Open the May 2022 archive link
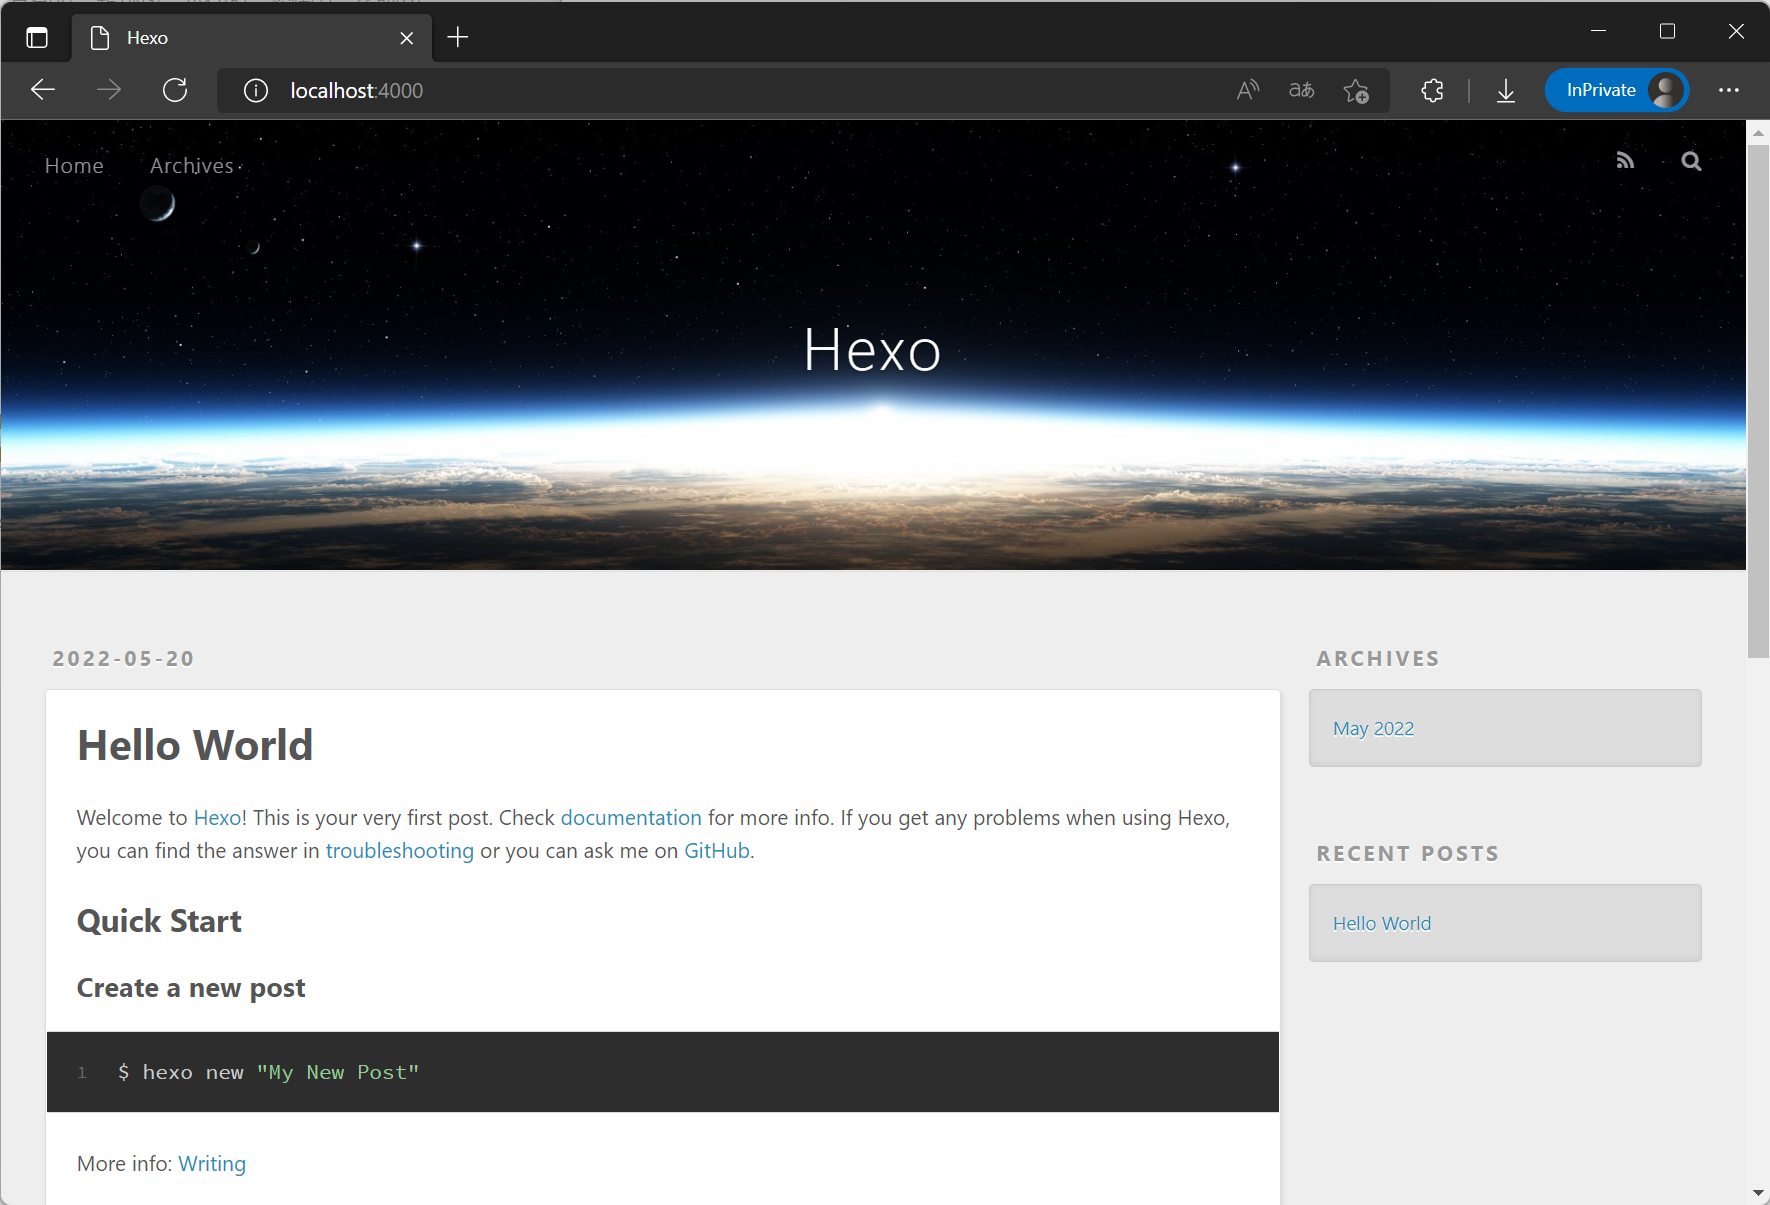 (x=1373, y=729)
